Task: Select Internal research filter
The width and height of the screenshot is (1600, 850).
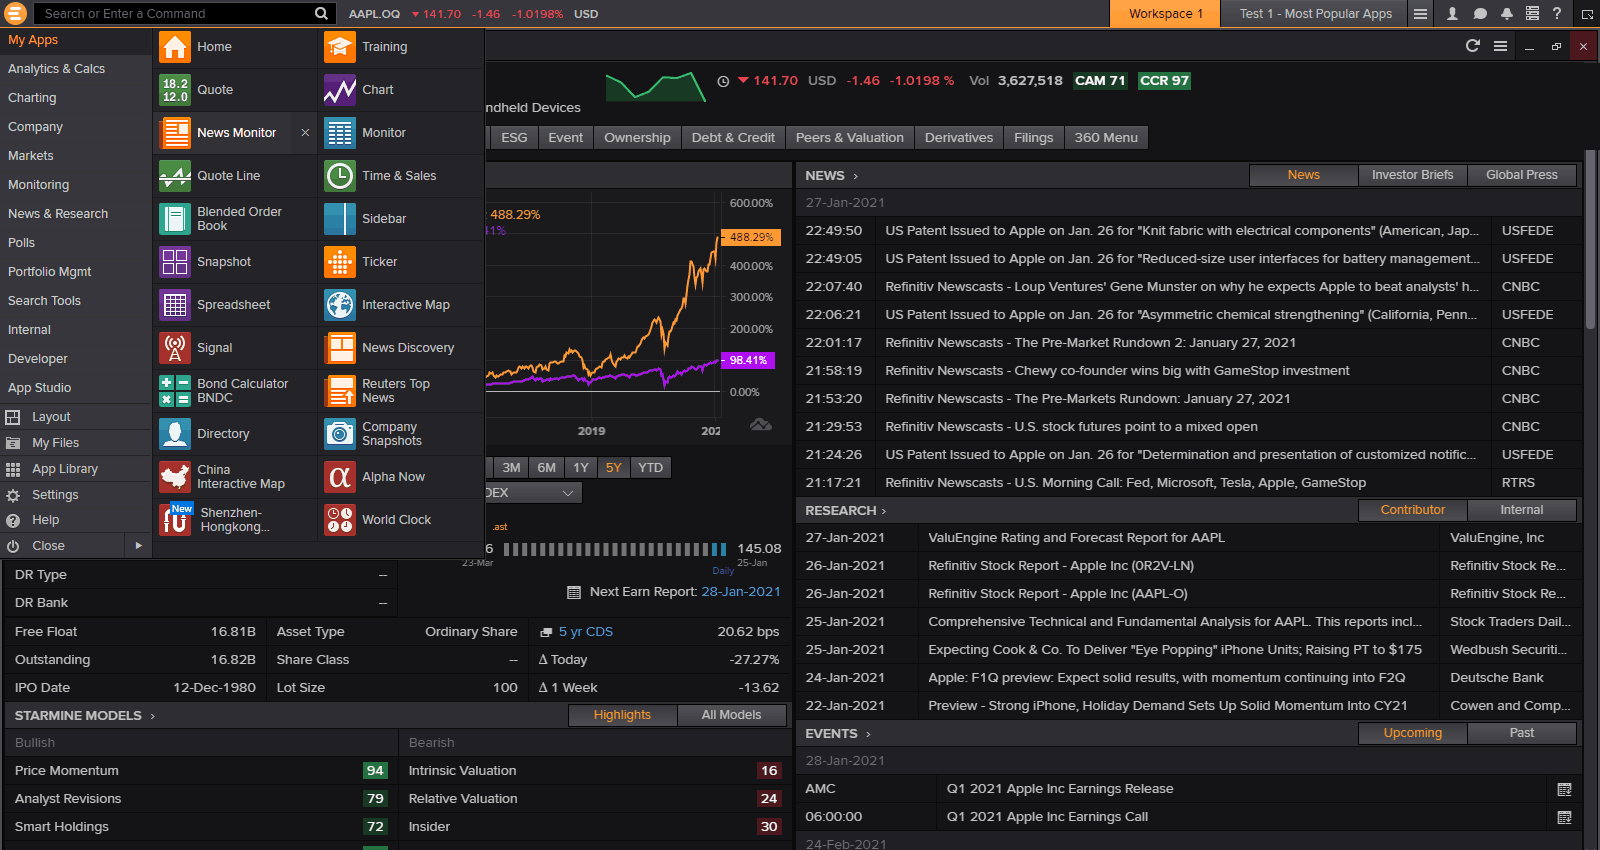Action: [x=1521, y=510]
